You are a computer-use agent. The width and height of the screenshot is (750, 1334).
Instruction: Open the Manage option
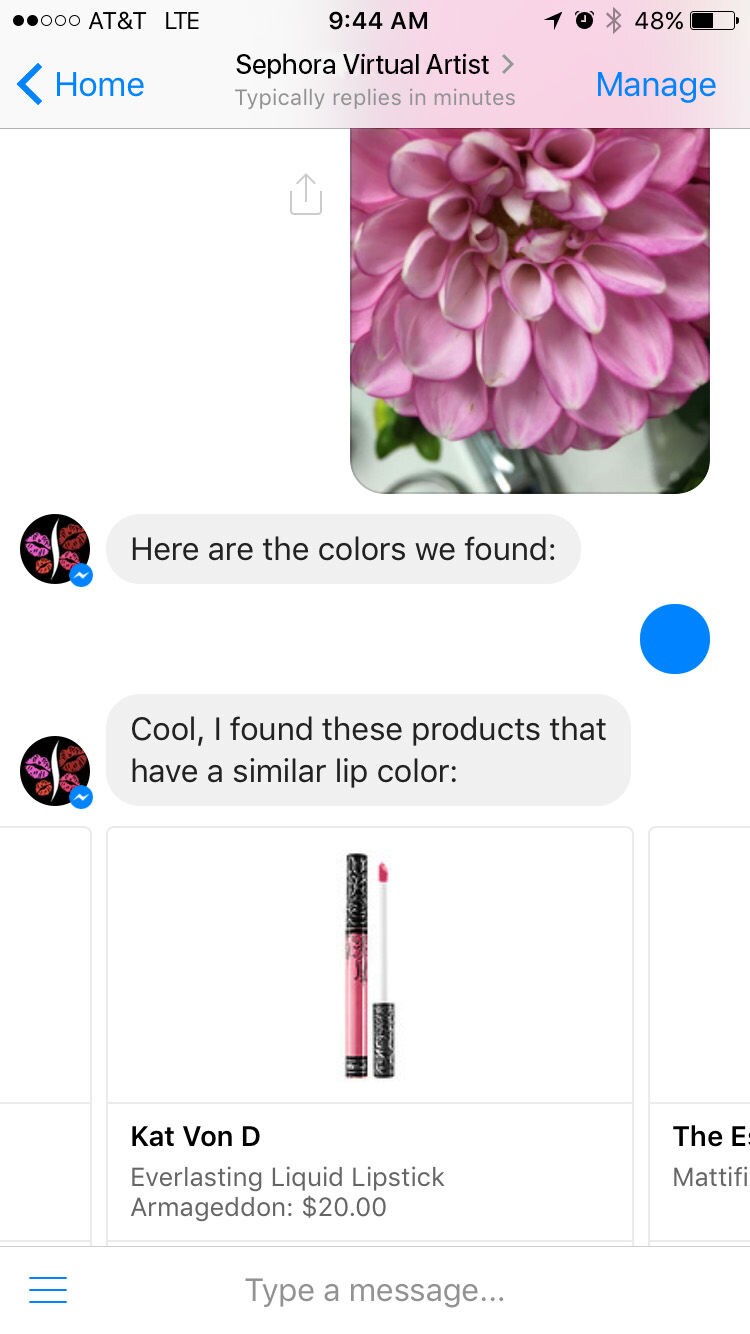[x=656, y=85]
